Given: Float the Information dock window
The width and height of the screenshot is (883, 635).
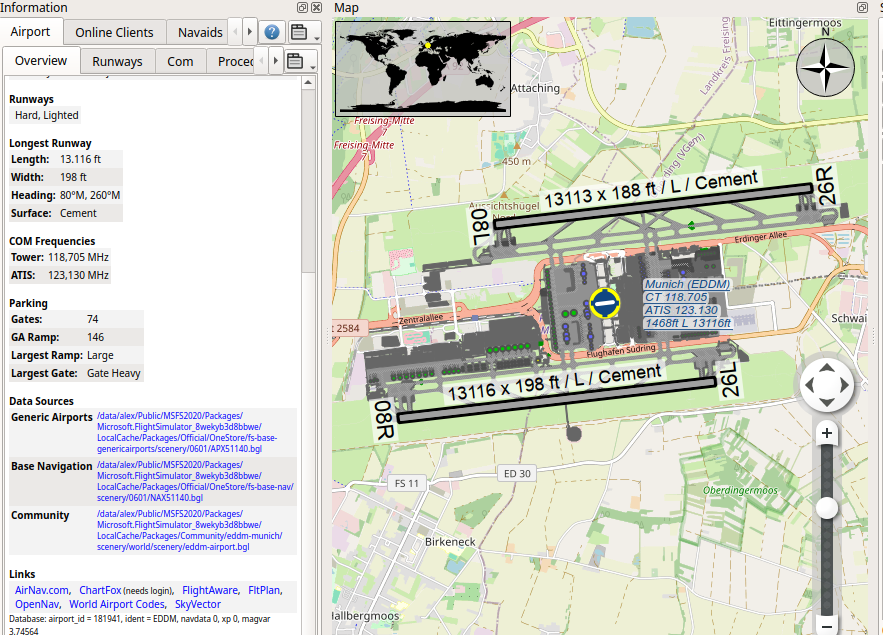Looking at the screenshot, I should (302, 7).
